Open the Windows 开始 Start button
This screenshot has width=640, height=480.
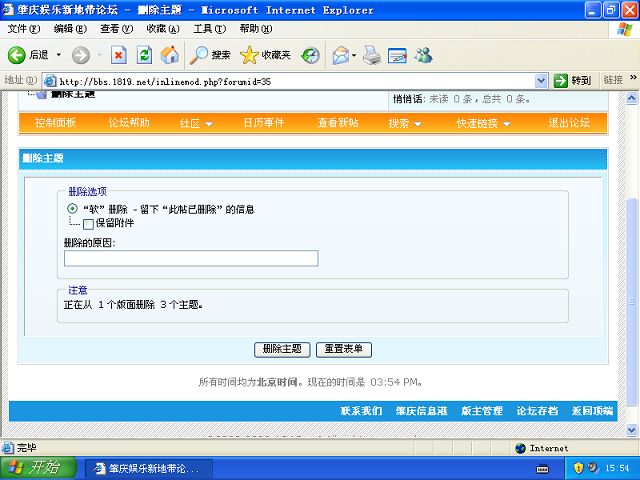coord(33,468)
